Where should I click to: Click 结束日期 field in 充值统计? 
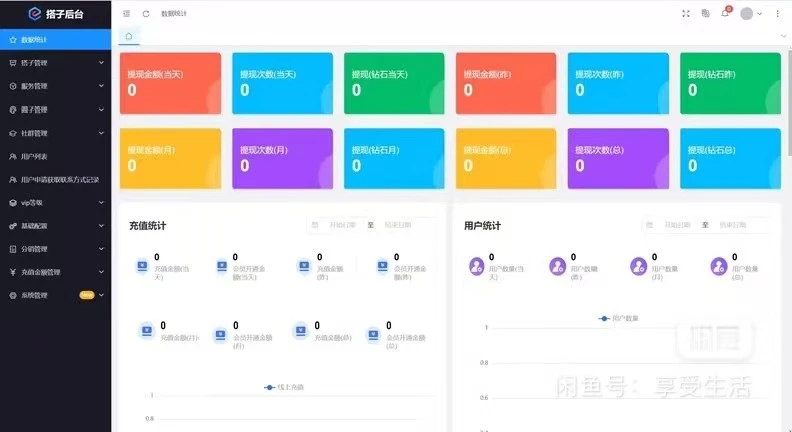[398, 225]
